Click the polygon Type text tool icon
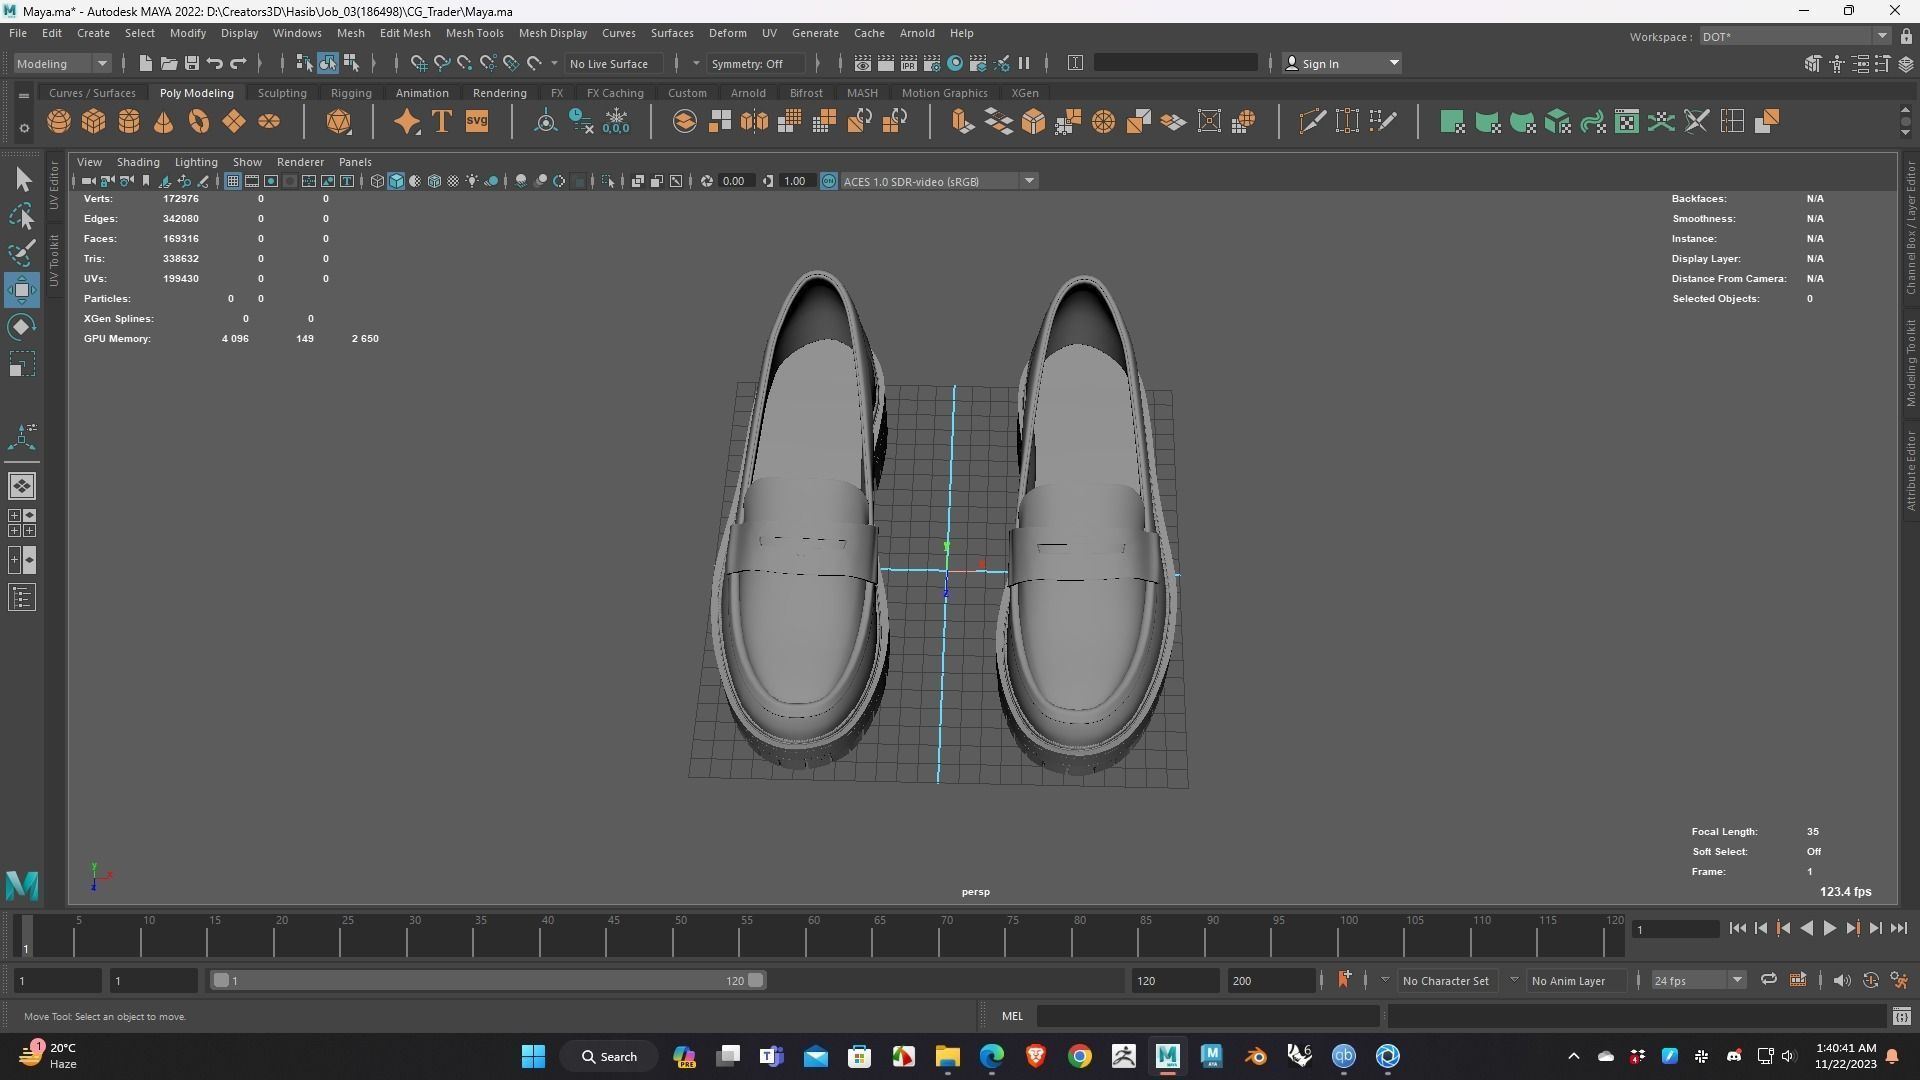This screenshot has width=1920, height=1080. 441,122
